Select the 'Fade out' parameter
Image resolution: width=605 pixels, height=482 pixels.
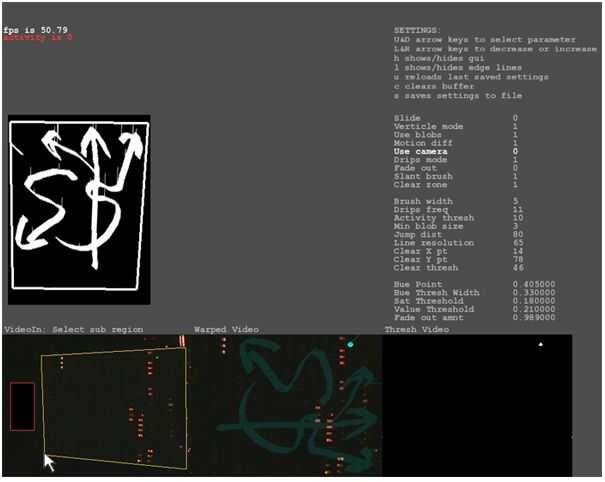[x=415, y=168]
